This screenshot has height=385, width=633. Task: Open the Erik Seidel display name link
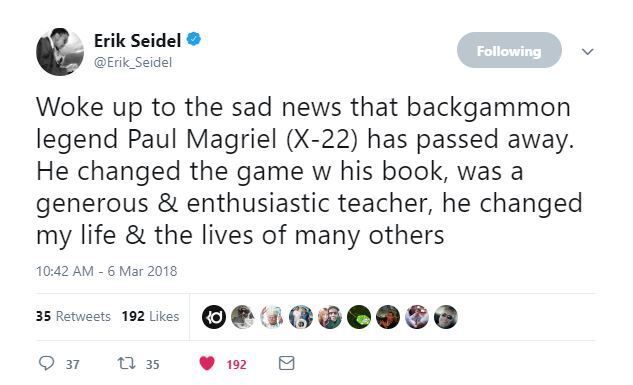pos(137,40)
